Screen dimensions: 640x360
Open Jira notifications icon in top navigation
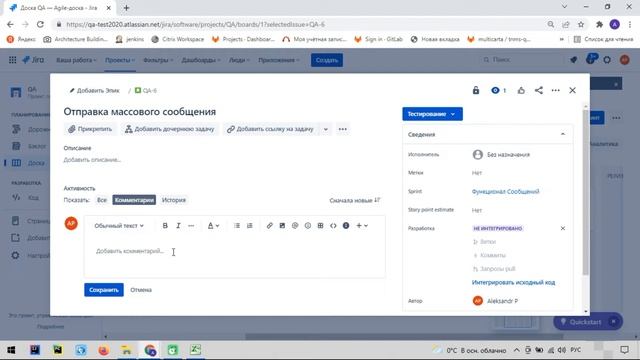(x=573, y=60)
